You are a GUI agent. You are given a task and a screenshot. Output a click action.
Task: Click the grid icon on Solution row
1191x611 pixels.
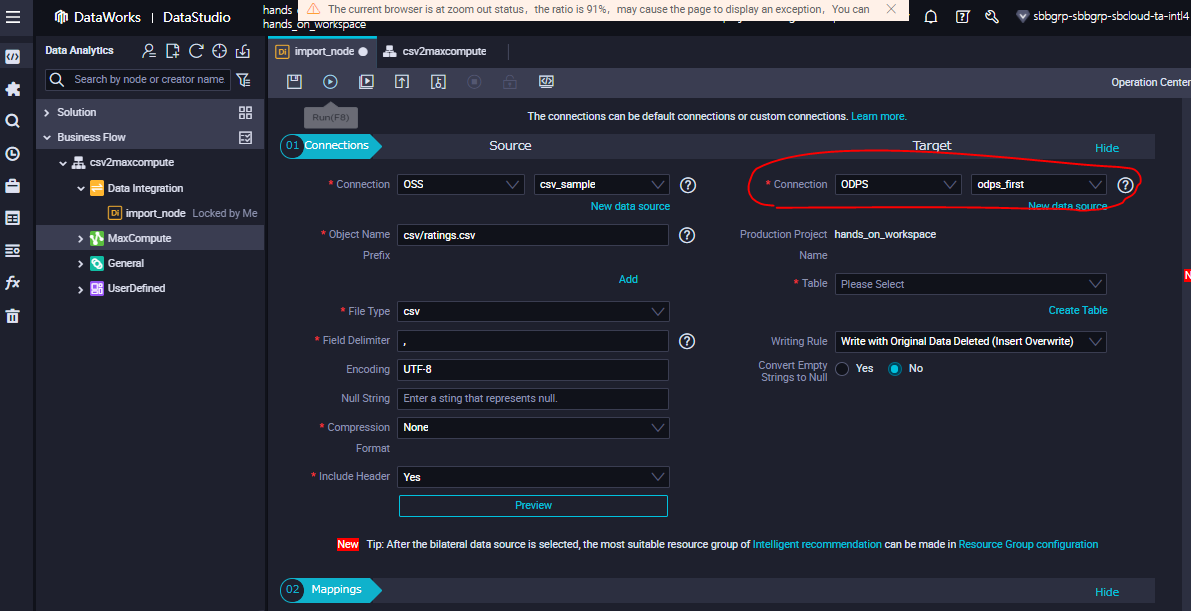[x=245, y=112]
